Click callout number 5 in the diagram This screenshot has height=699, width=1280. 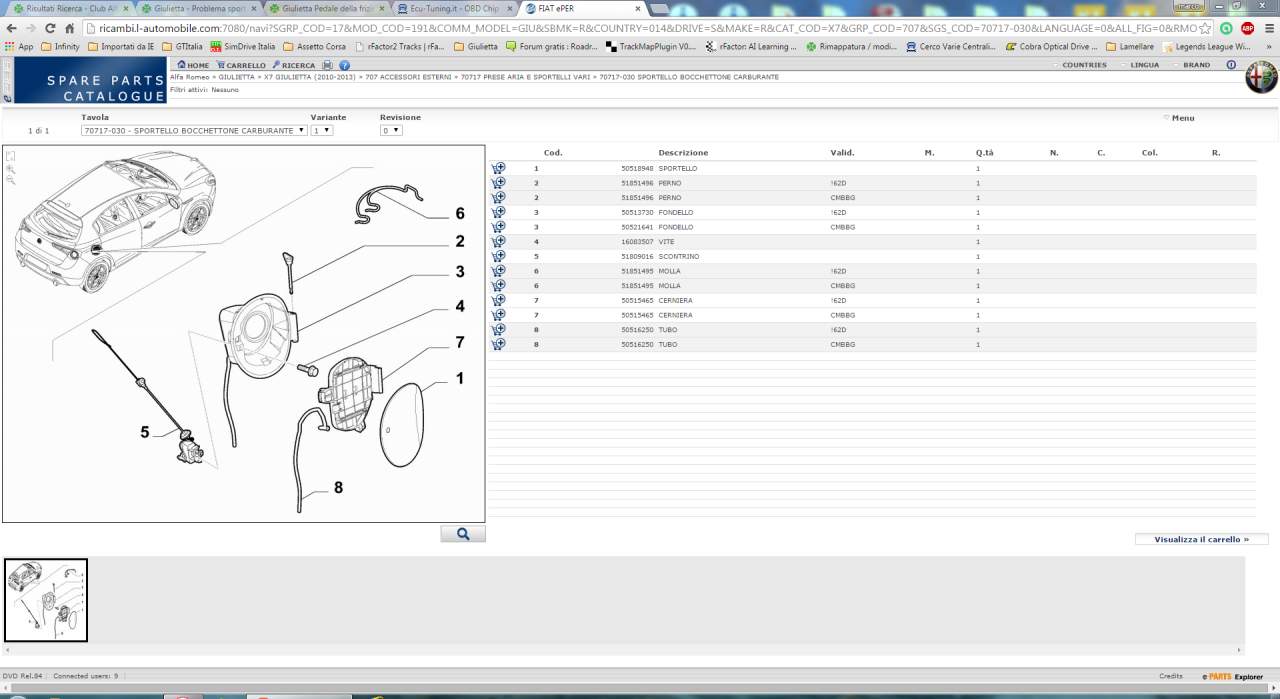[x=145, y=432]
